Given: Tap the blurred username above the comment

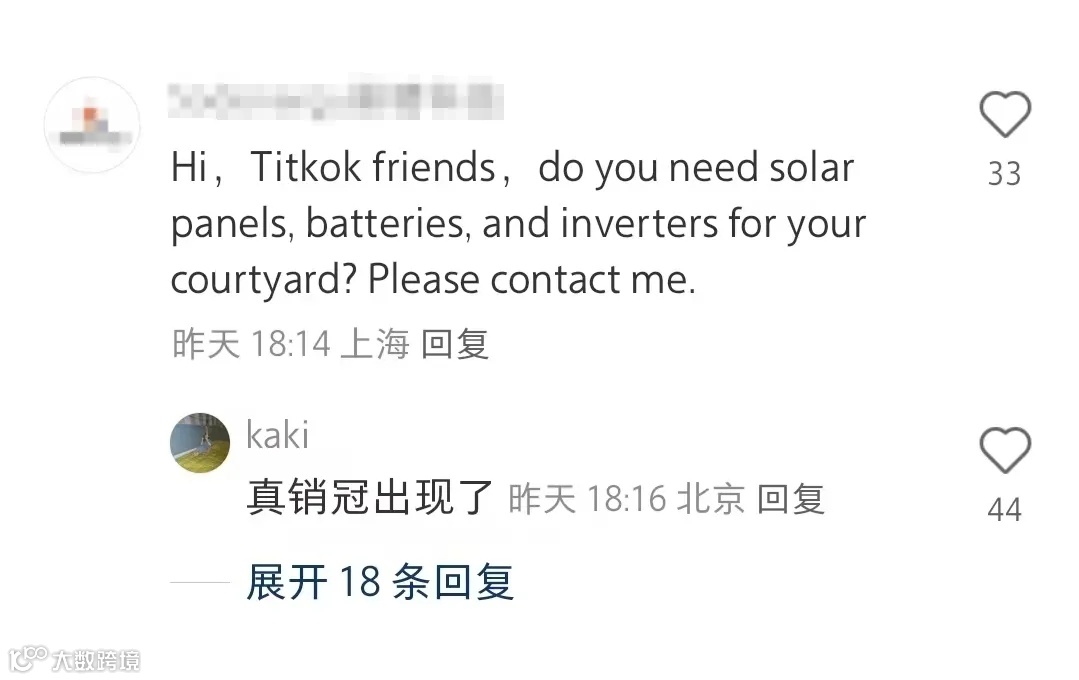Looking at the screenshot, I should pyautogui.click(x=336, y=100).
